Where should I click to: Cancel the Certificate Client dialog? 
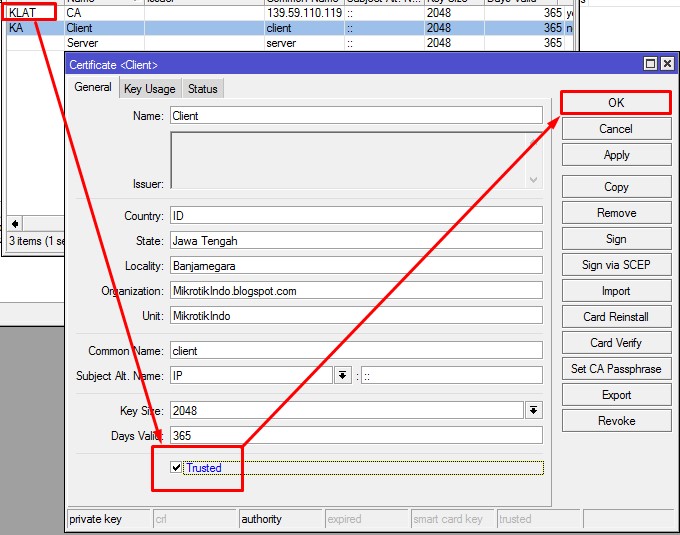(616, 129)
